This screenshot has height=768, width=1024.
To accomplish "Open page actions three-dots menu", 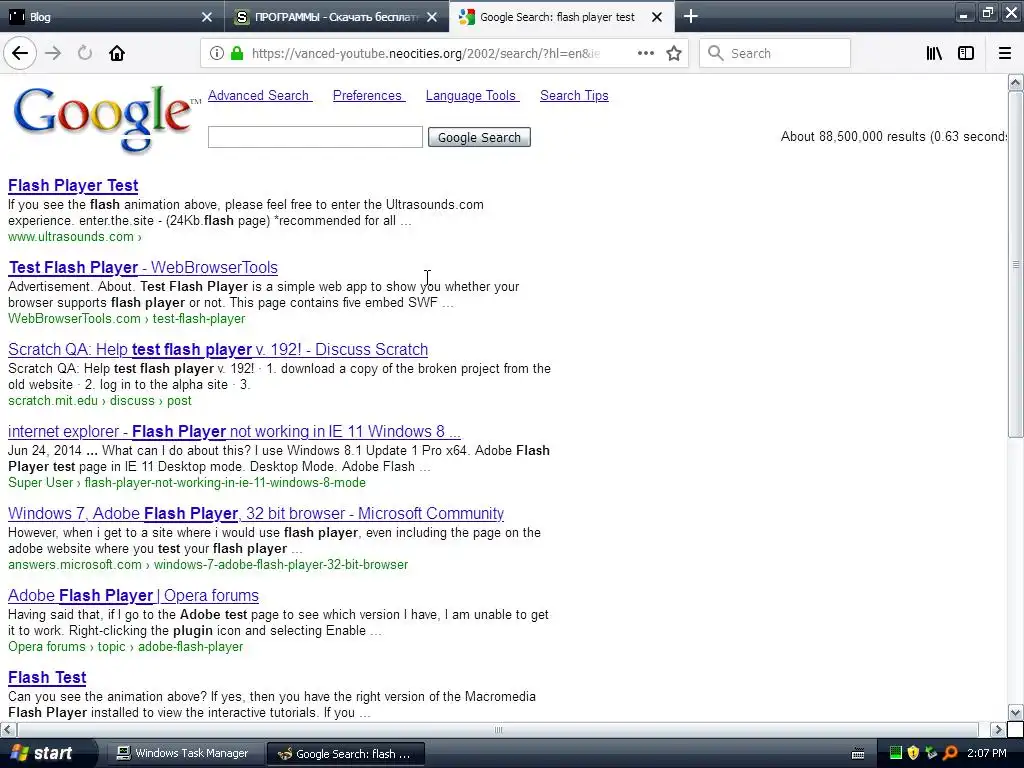I will point(645,53).
